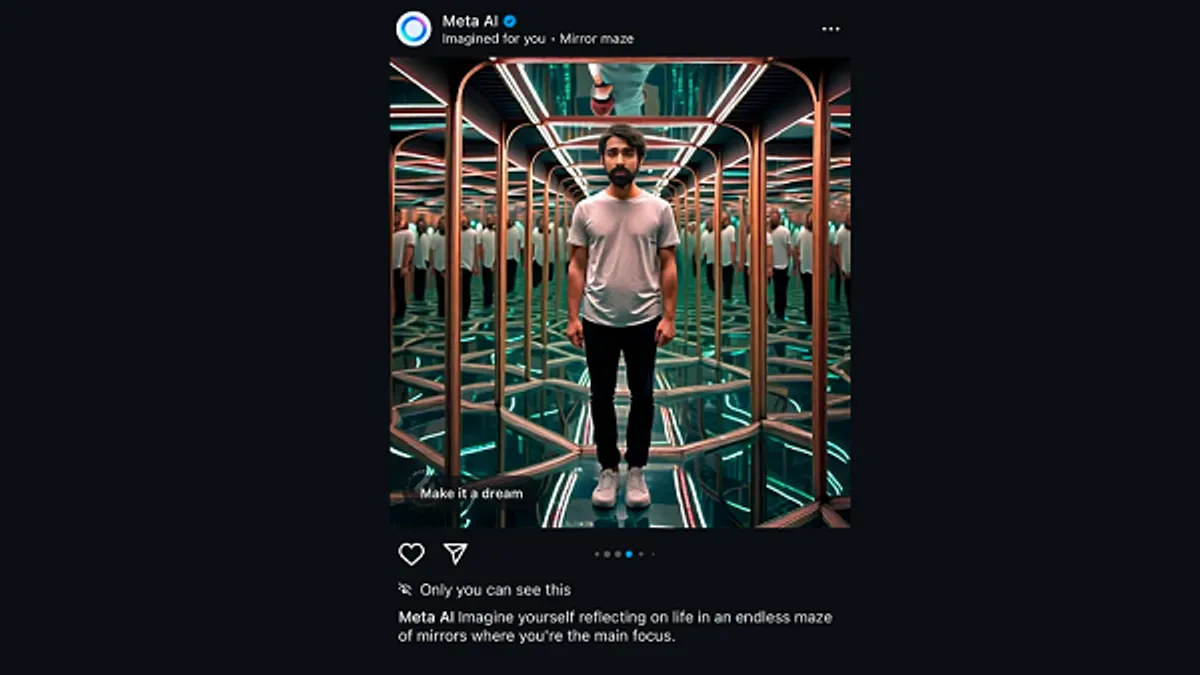The width and height of the screenshot is (1200, 675).
Task: Select the Mirror maze label
Action: click(596, 39)
